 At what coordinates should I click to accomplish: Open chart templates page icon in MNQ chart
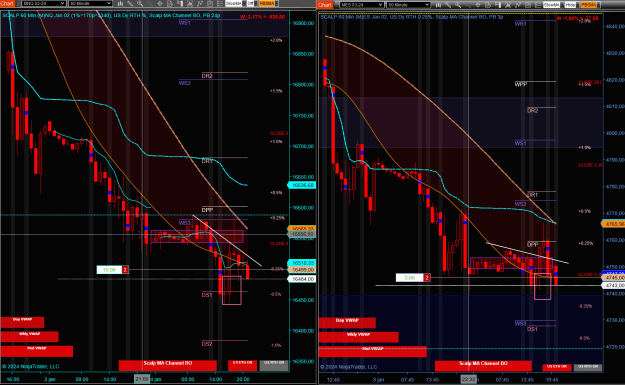pos(170,4)
